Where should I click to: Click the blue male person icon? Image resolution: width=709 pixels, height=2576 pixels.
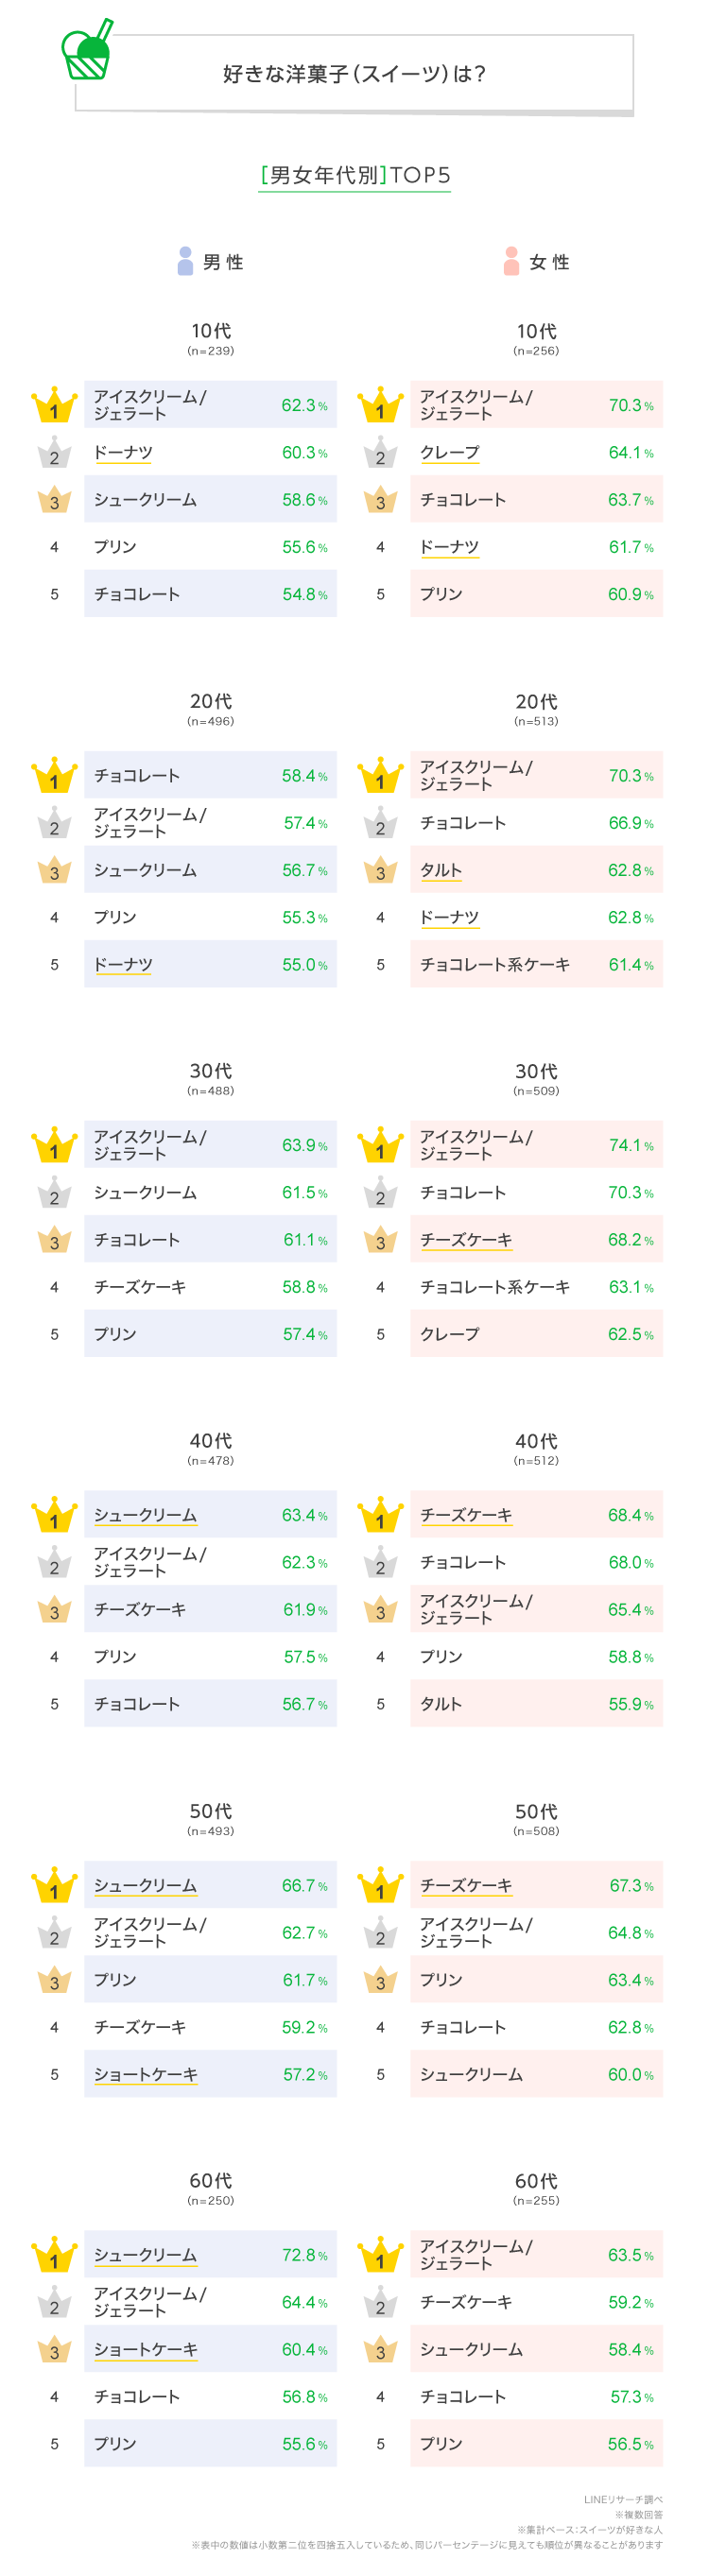[x=185, y=261]
